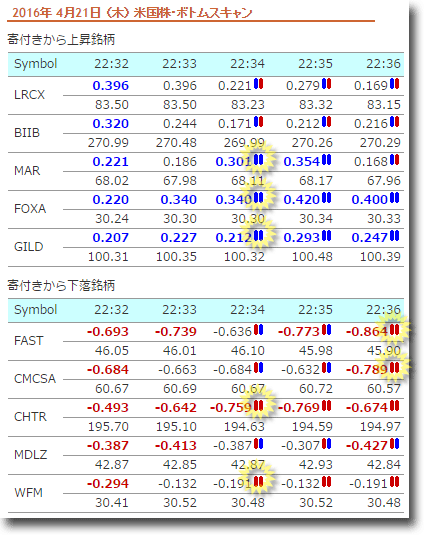This screenshot has width=426, height=535.
Task: Select MDLZ price 42.93
Action: coord(316,464)
